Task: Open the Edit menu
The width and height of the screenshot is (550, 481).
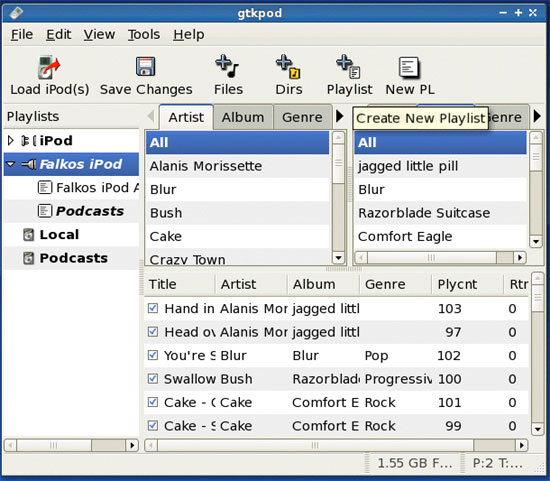Action: (59, 34)
